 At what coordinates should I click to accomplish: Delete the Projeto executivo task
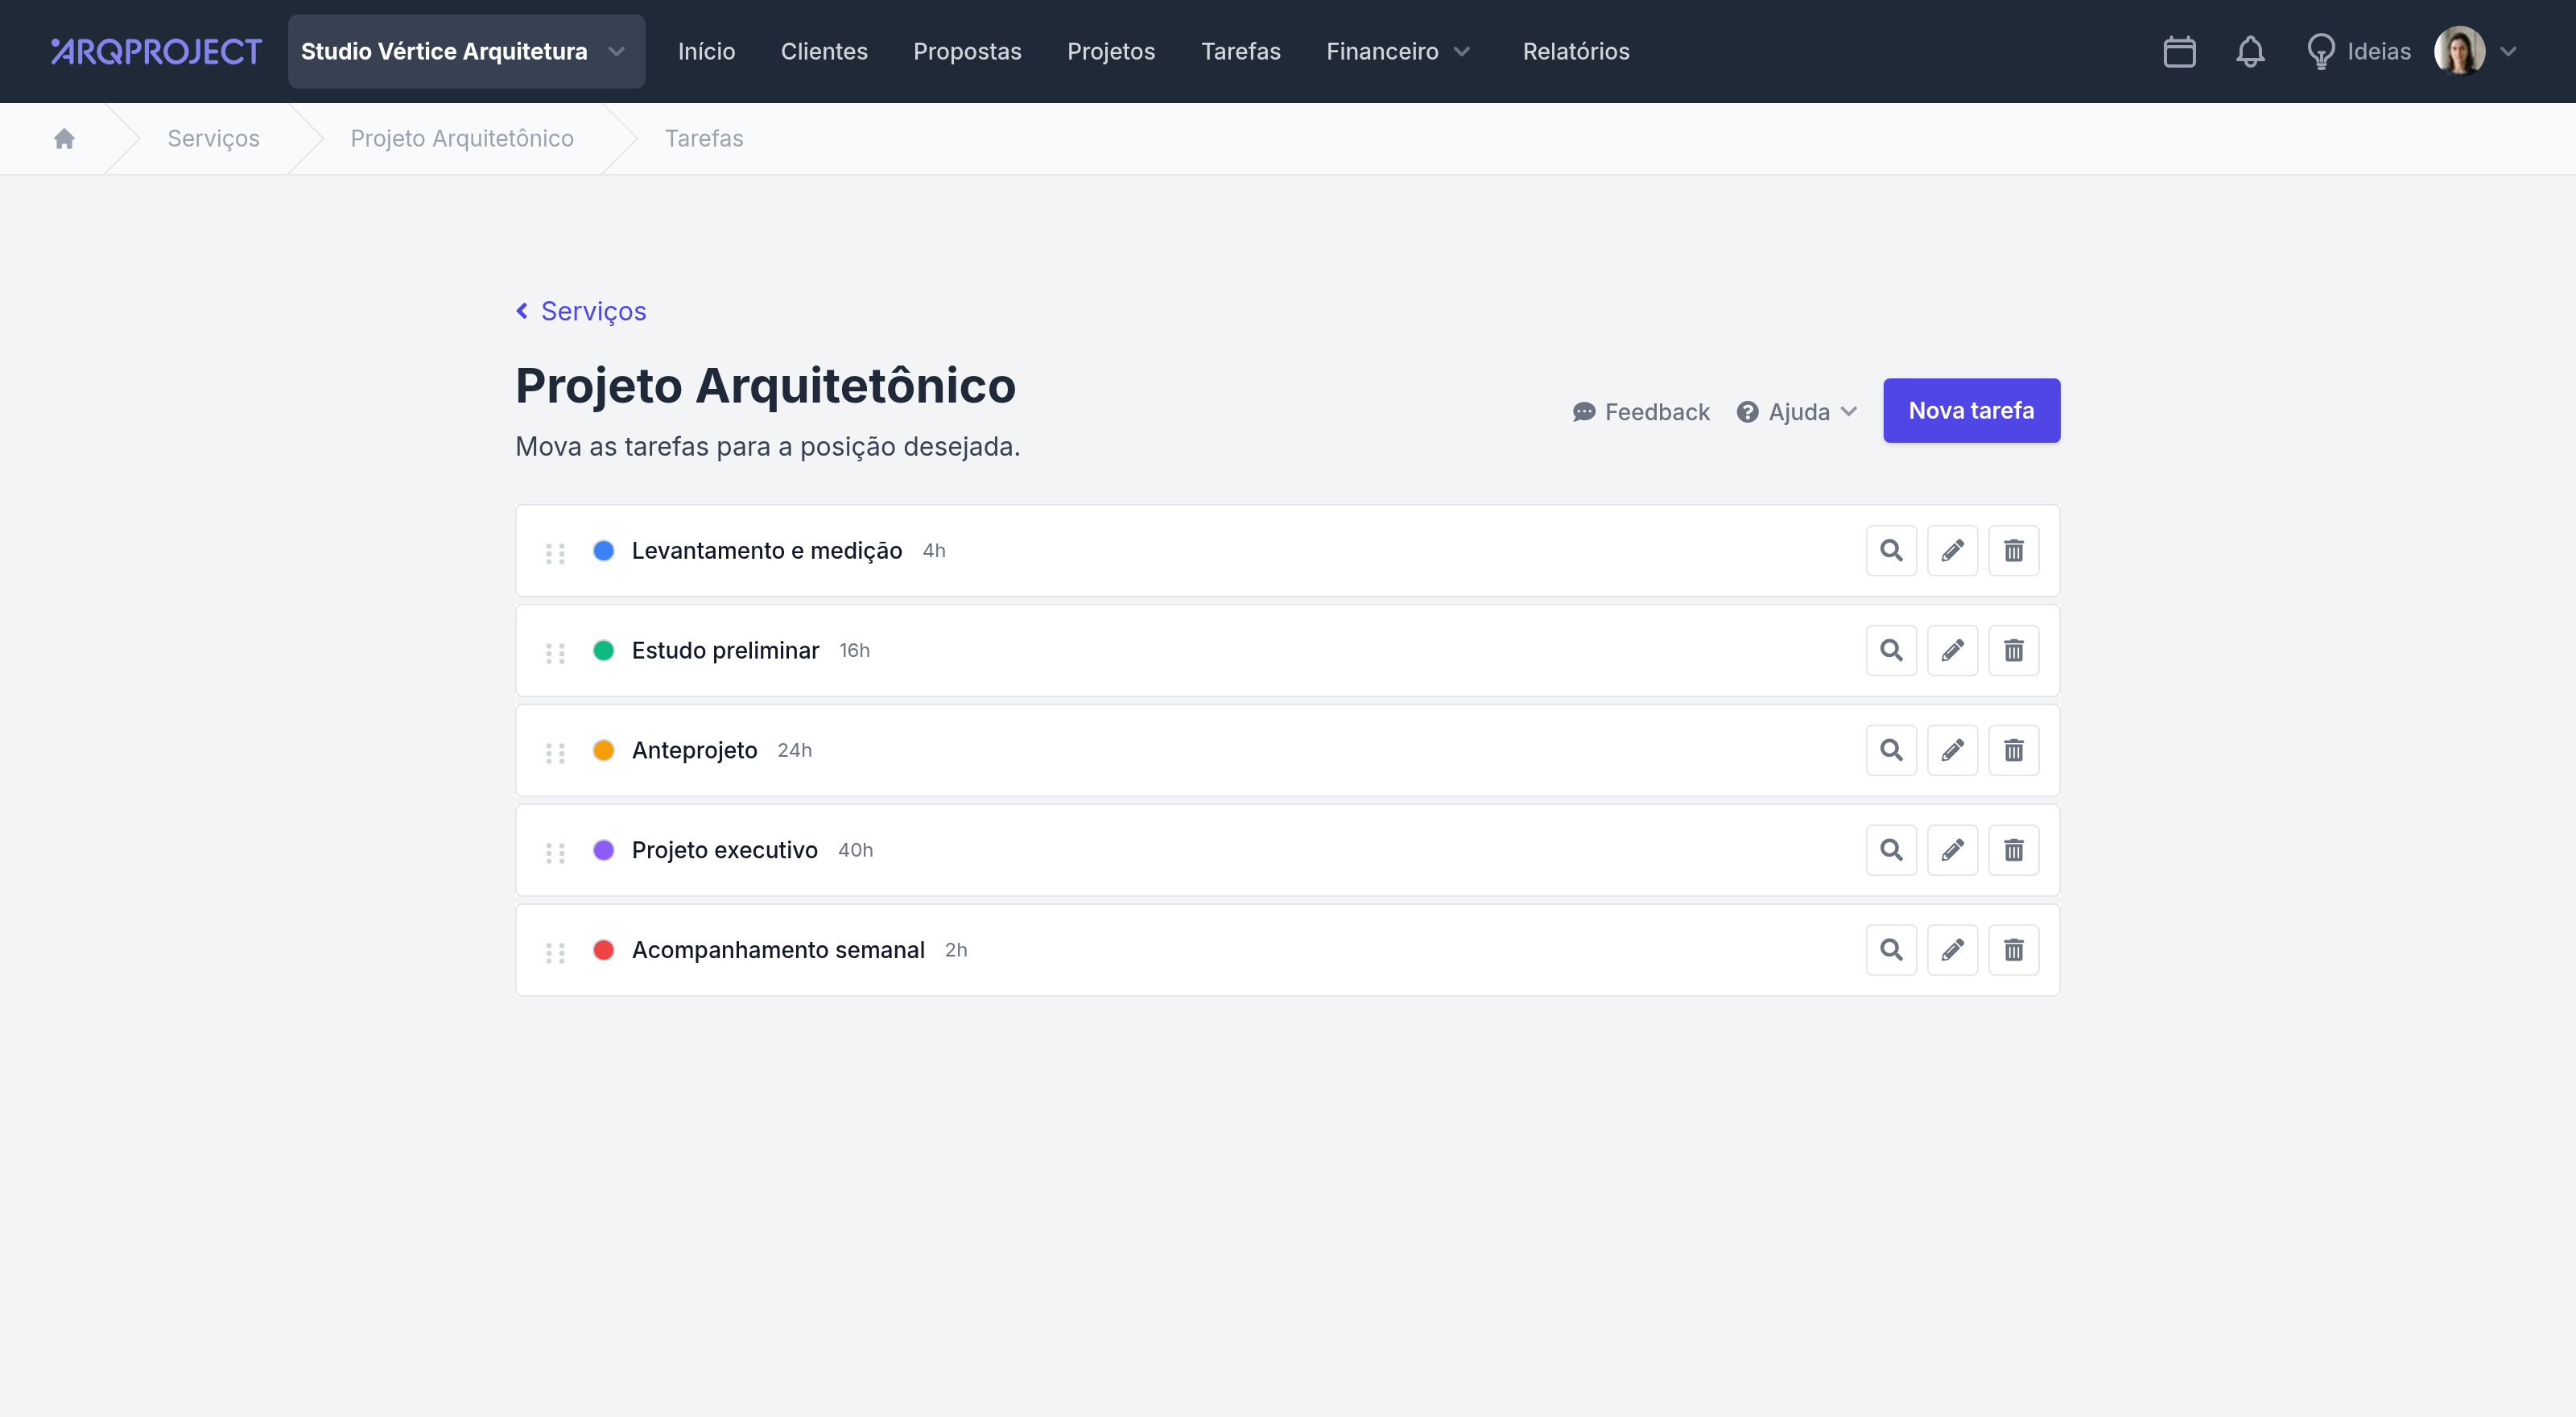coord(2013,850)
